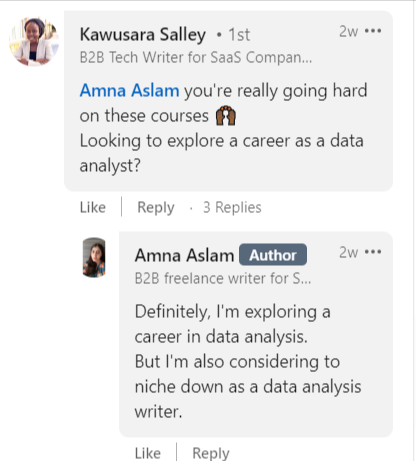The width and height of the screenshot is (416, 461).
Task: Open options menu for Kawusara Salley's comment
Action: tap(373, 31)
